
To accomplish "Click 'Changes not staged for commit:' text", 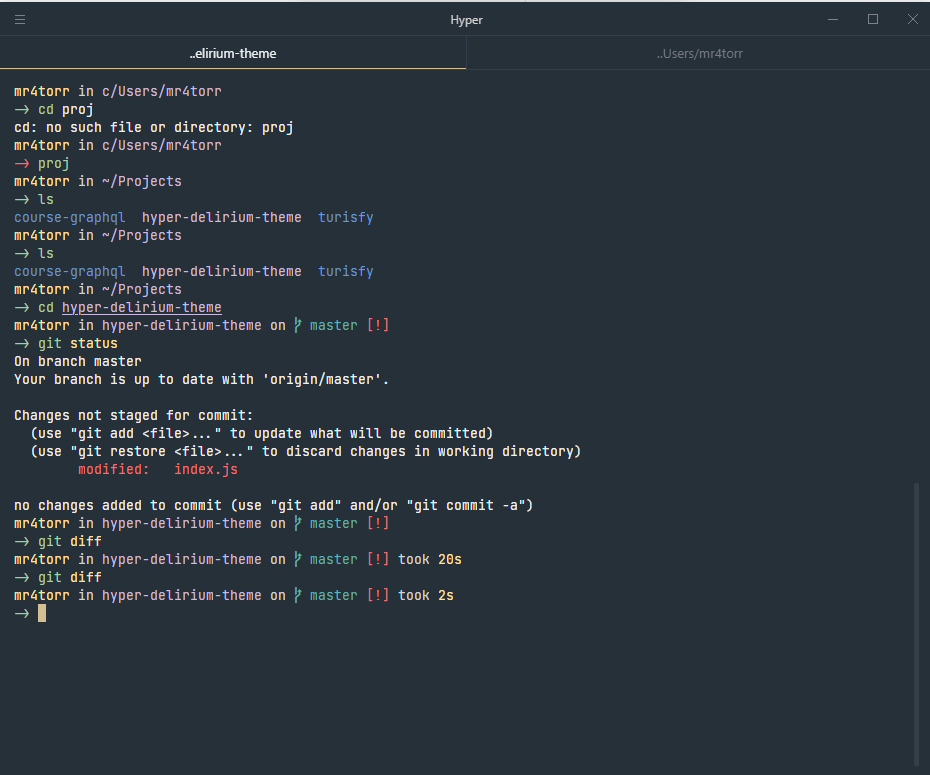I will click(x=133, y=415).
